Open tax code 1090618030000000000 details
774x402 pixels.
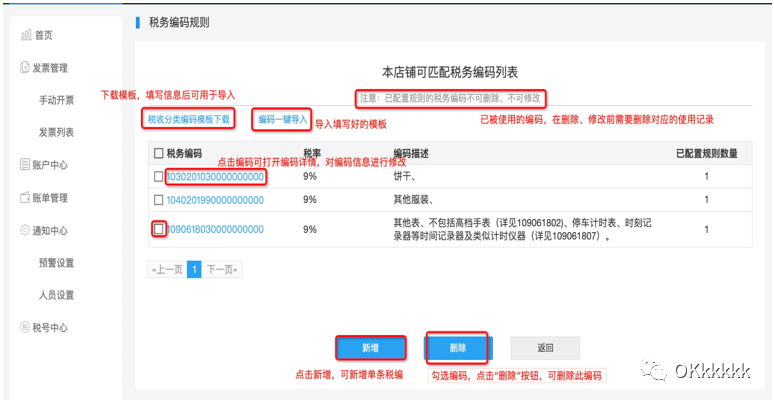[x=215, y=229]
